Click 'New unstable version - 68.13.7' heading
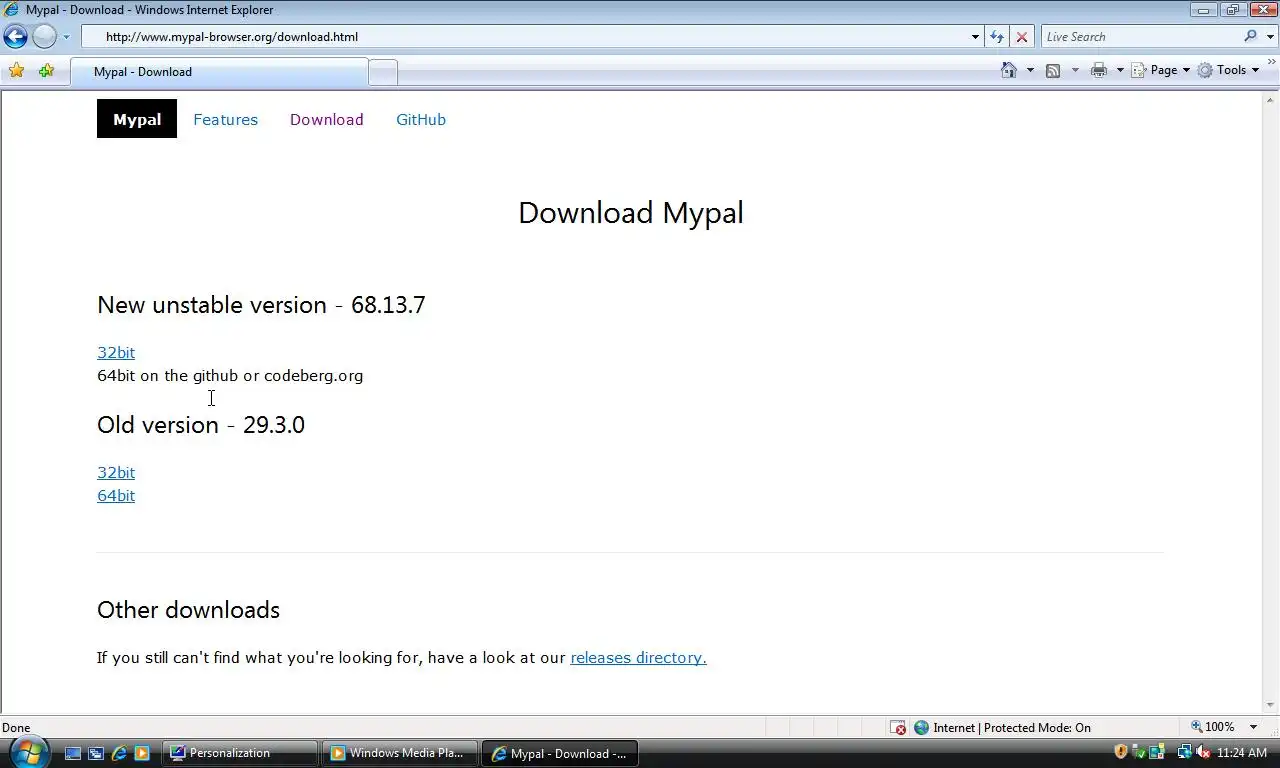 coord(261,305)
